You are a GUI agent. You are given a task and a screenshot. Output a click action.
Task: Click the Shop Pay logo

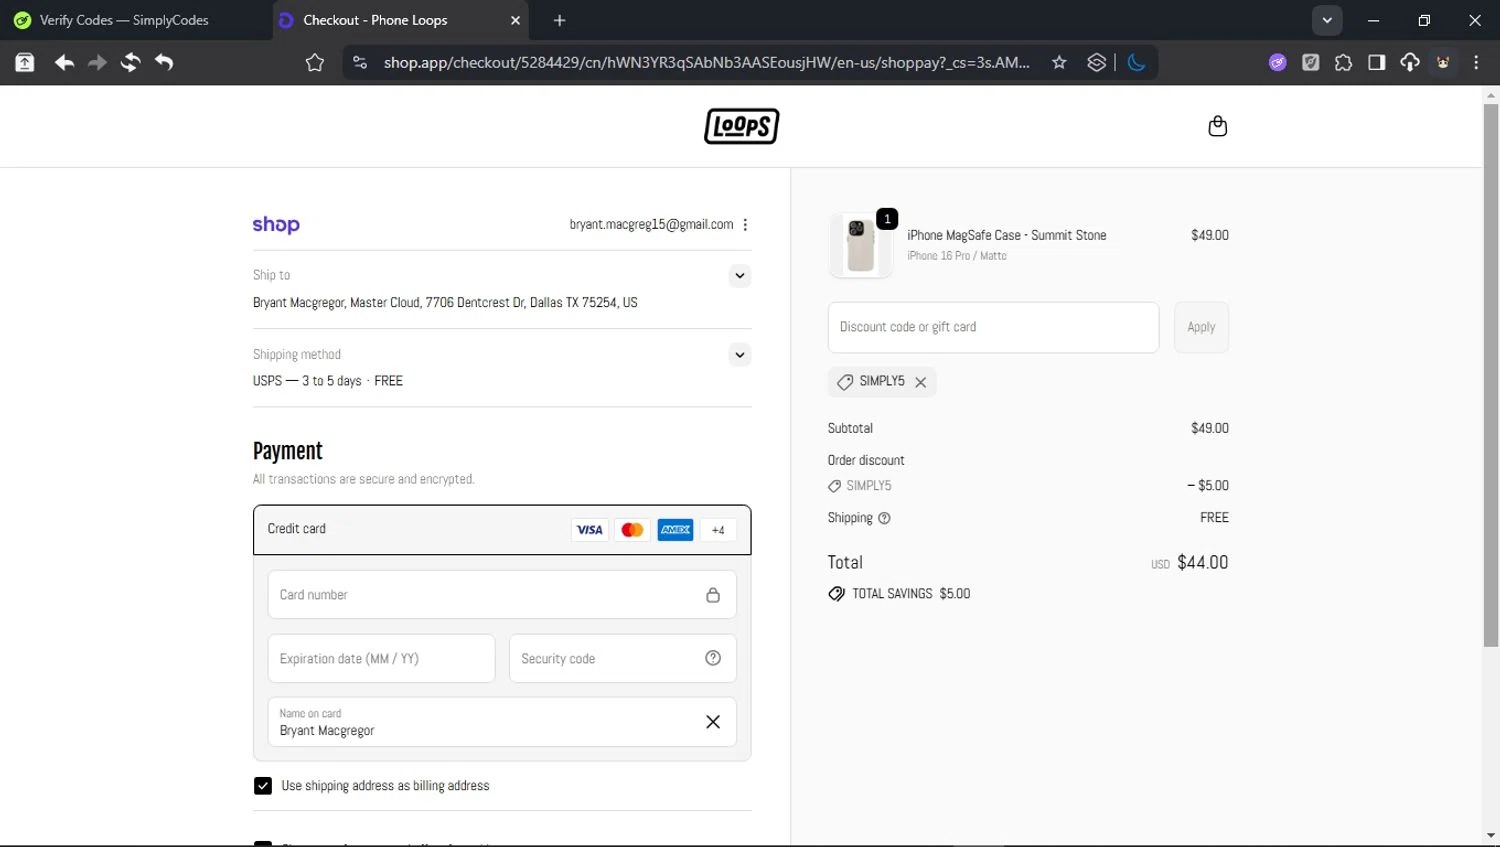[276, 225]
